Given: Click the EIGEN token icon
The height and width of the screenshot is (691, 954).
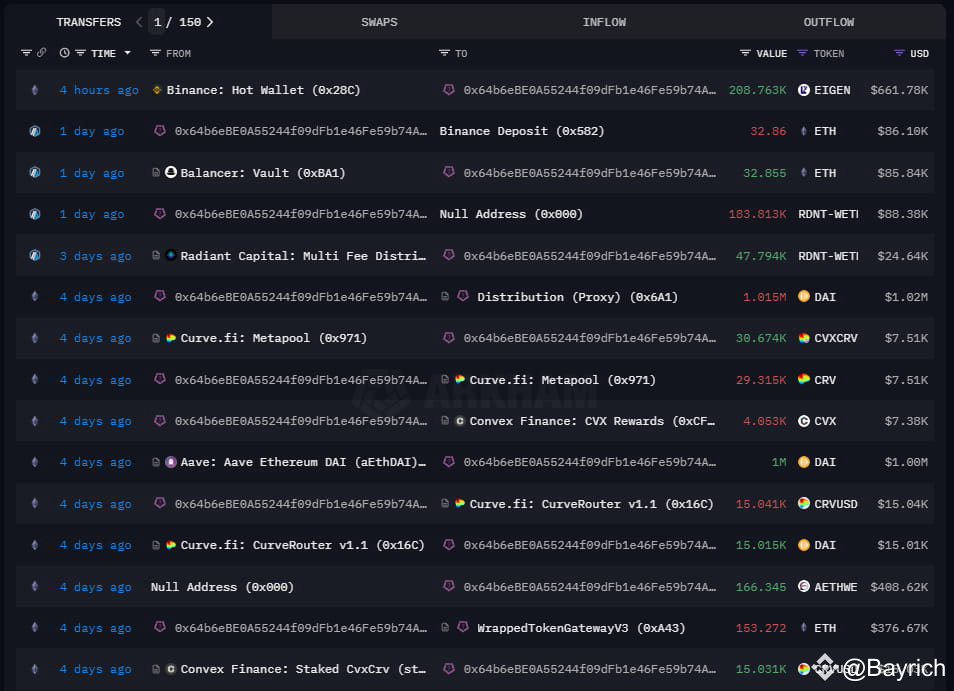Looking at the screenshot, I should click(x=804, y=90).
